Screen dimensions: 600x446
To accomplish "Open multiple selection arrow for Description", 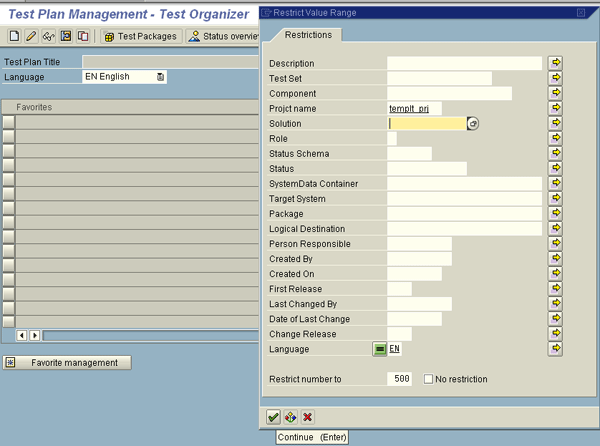I will (556, 63).
